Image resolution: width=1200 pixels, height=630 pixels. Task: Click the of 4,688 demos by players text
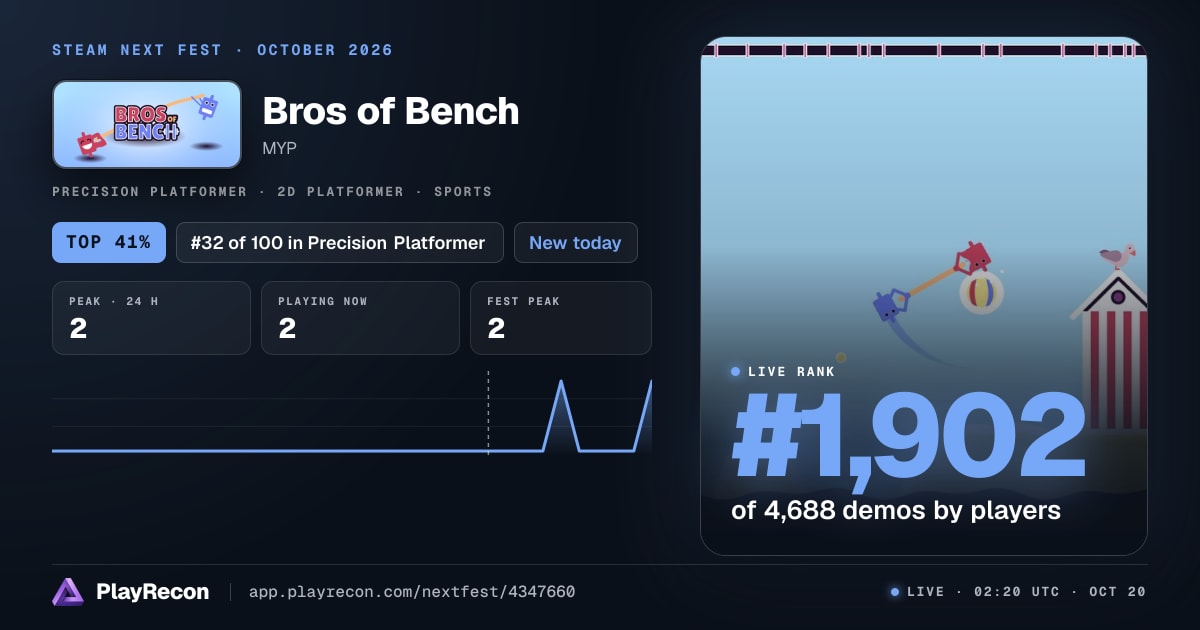(x=896, y=510)
